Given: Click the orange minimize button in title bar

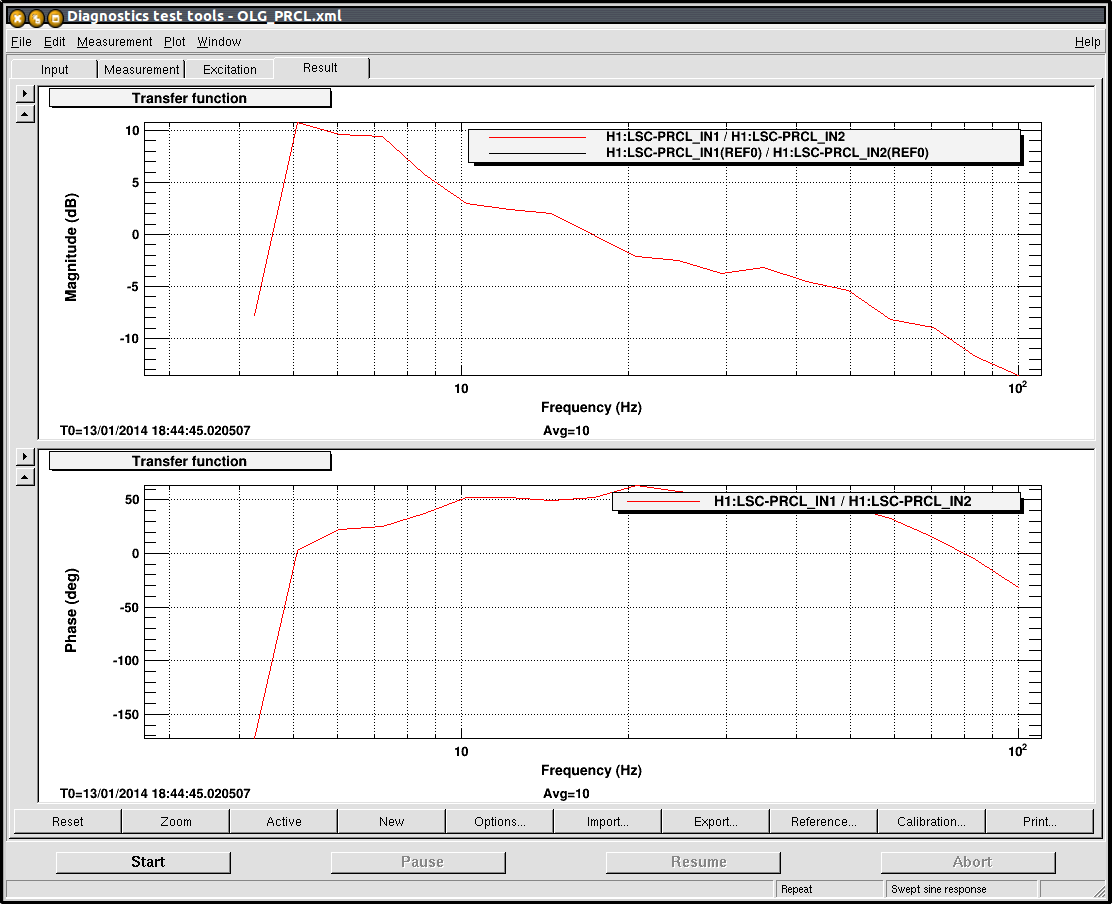Looking at the screenshot, I should (36, 18).
